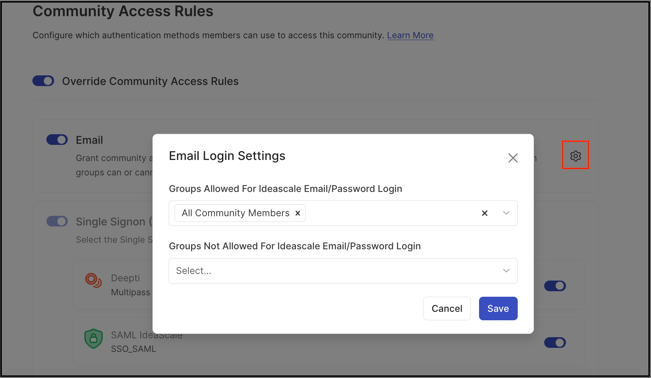
Task: Switch off the SAML IdeaScale toggle
Action: 555,342
